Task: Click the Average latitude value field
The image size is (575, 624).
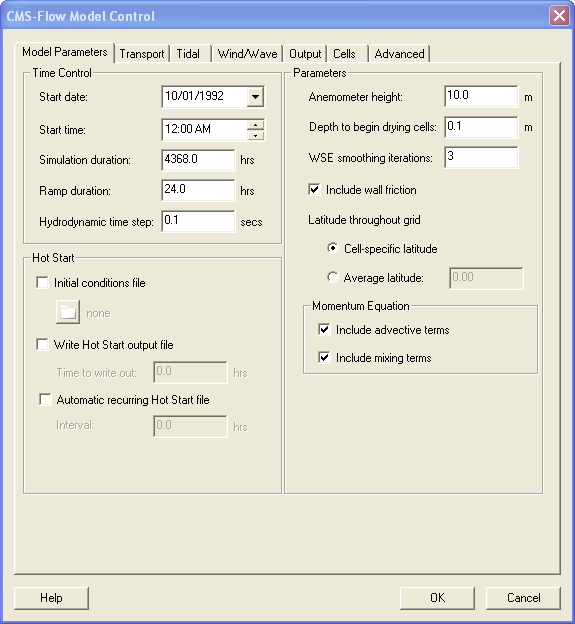Action: (x=486, y=278)
